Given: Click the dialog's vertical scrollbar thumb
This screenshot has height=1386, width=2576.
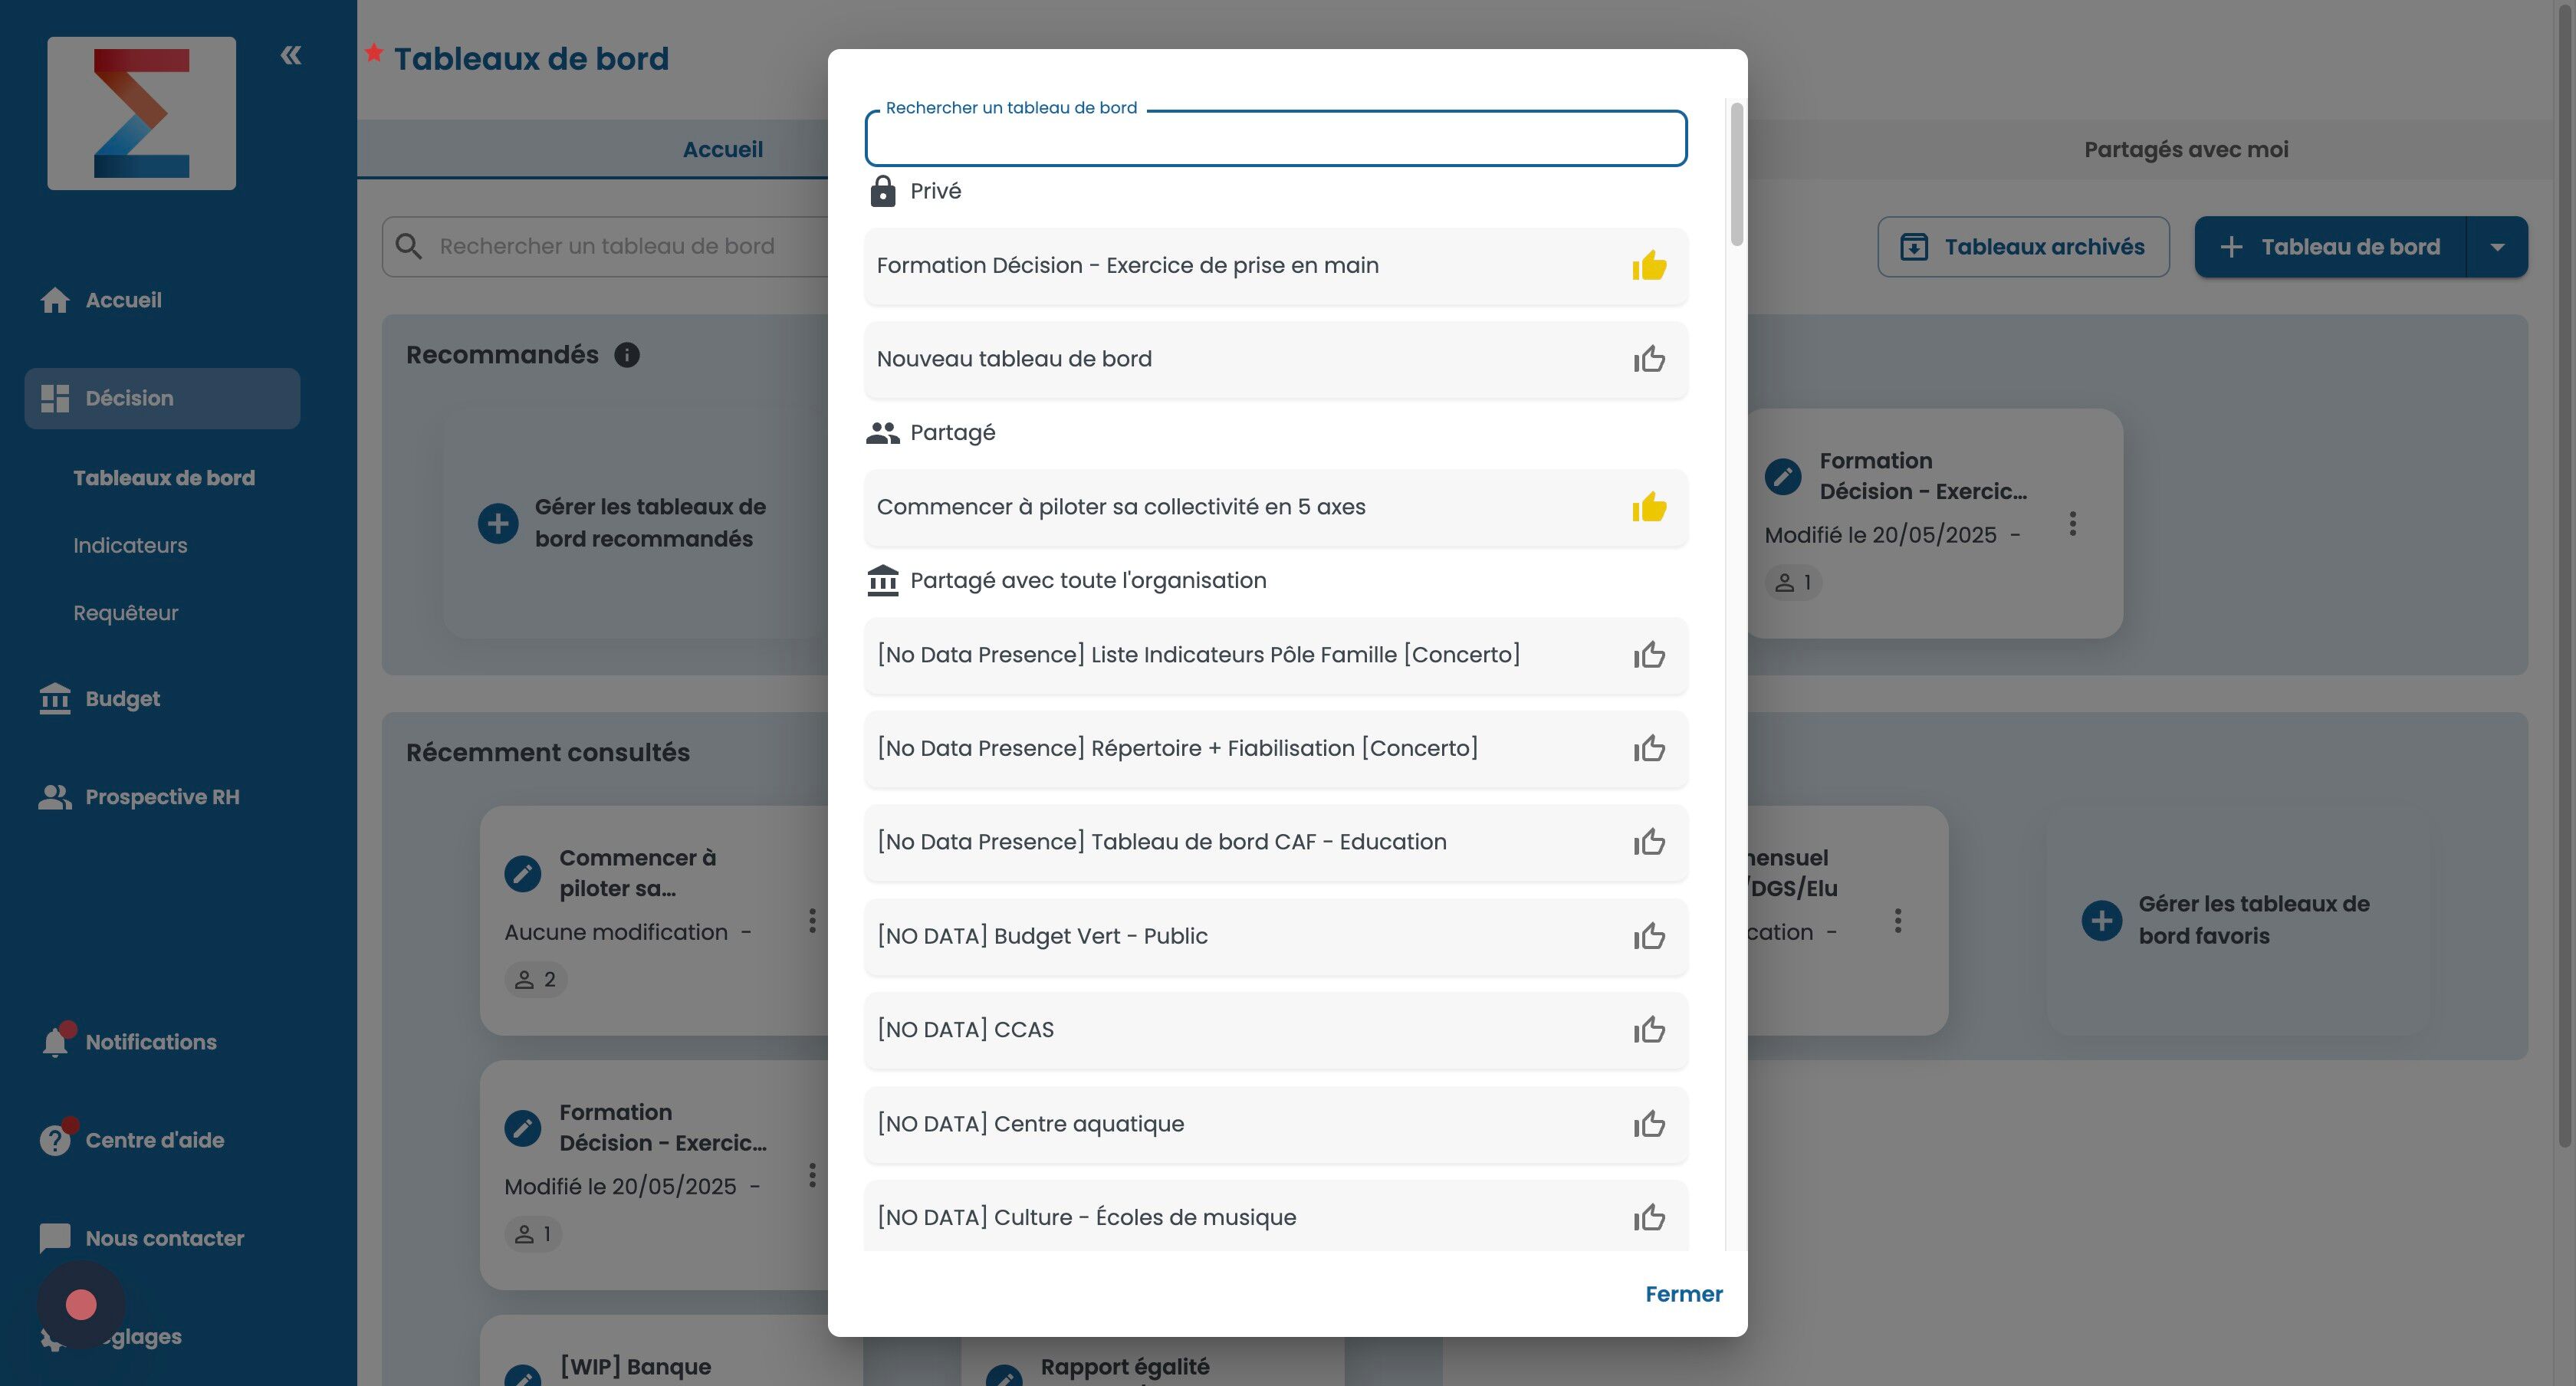Looking at the screenshot, I should (x=1737, y=174).
